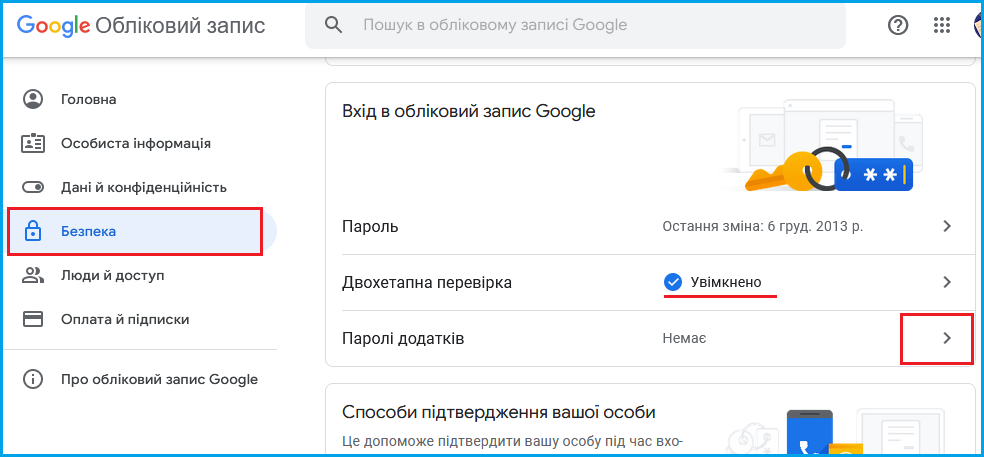
Task: Click the blue checkmark beside Увімкнено
Action: click(673, 282)
